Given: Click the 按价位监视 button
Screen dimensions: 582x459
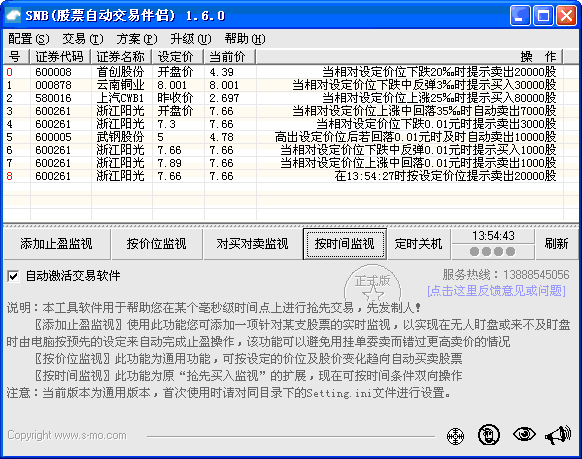Looking at the screenshot, I should [x=157, y=244].
